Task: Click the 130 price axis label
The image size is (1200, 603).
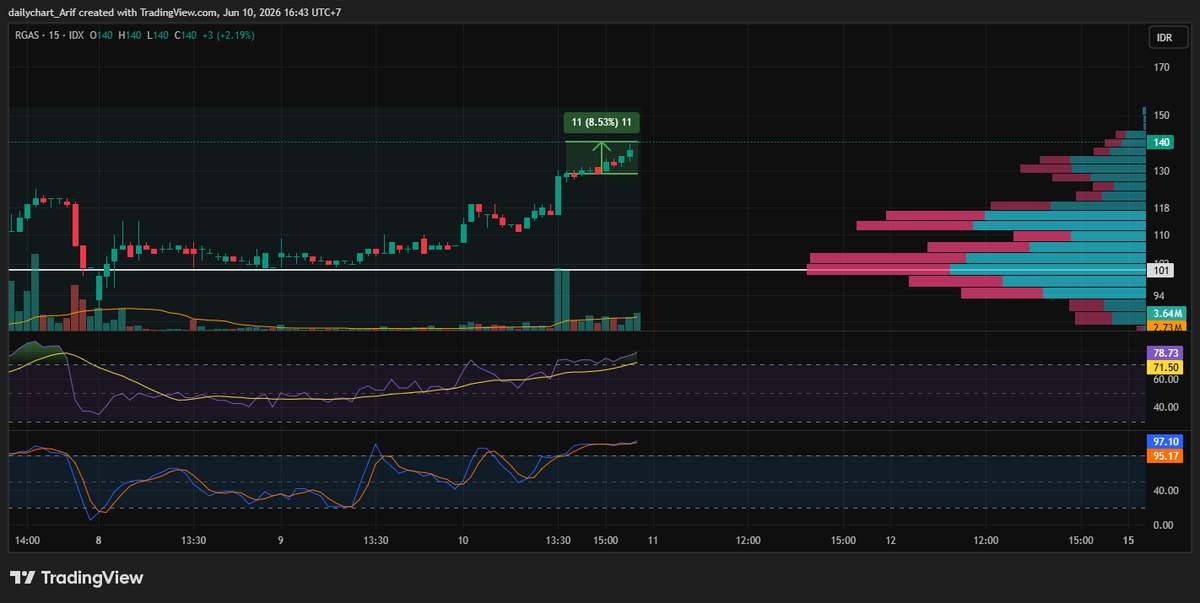Action: pyautogui.click(x=1162, y=171)
